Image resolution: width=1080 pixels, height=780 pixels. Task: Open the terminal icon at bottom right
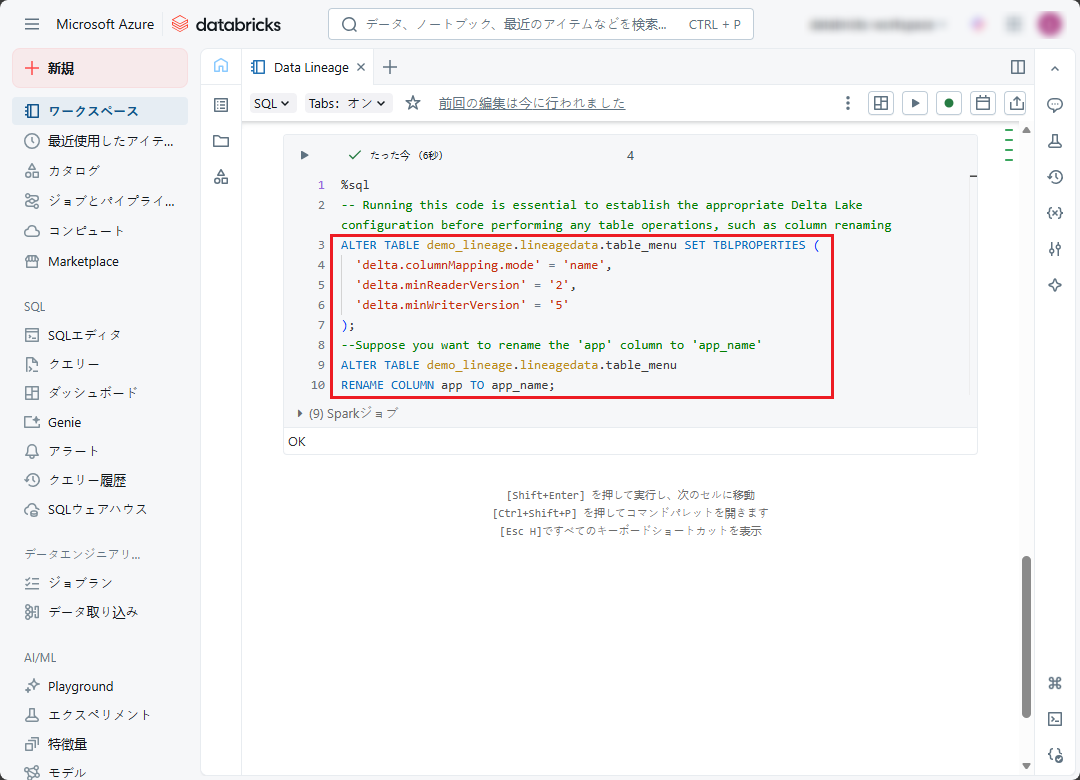[x=1054, y=718]
